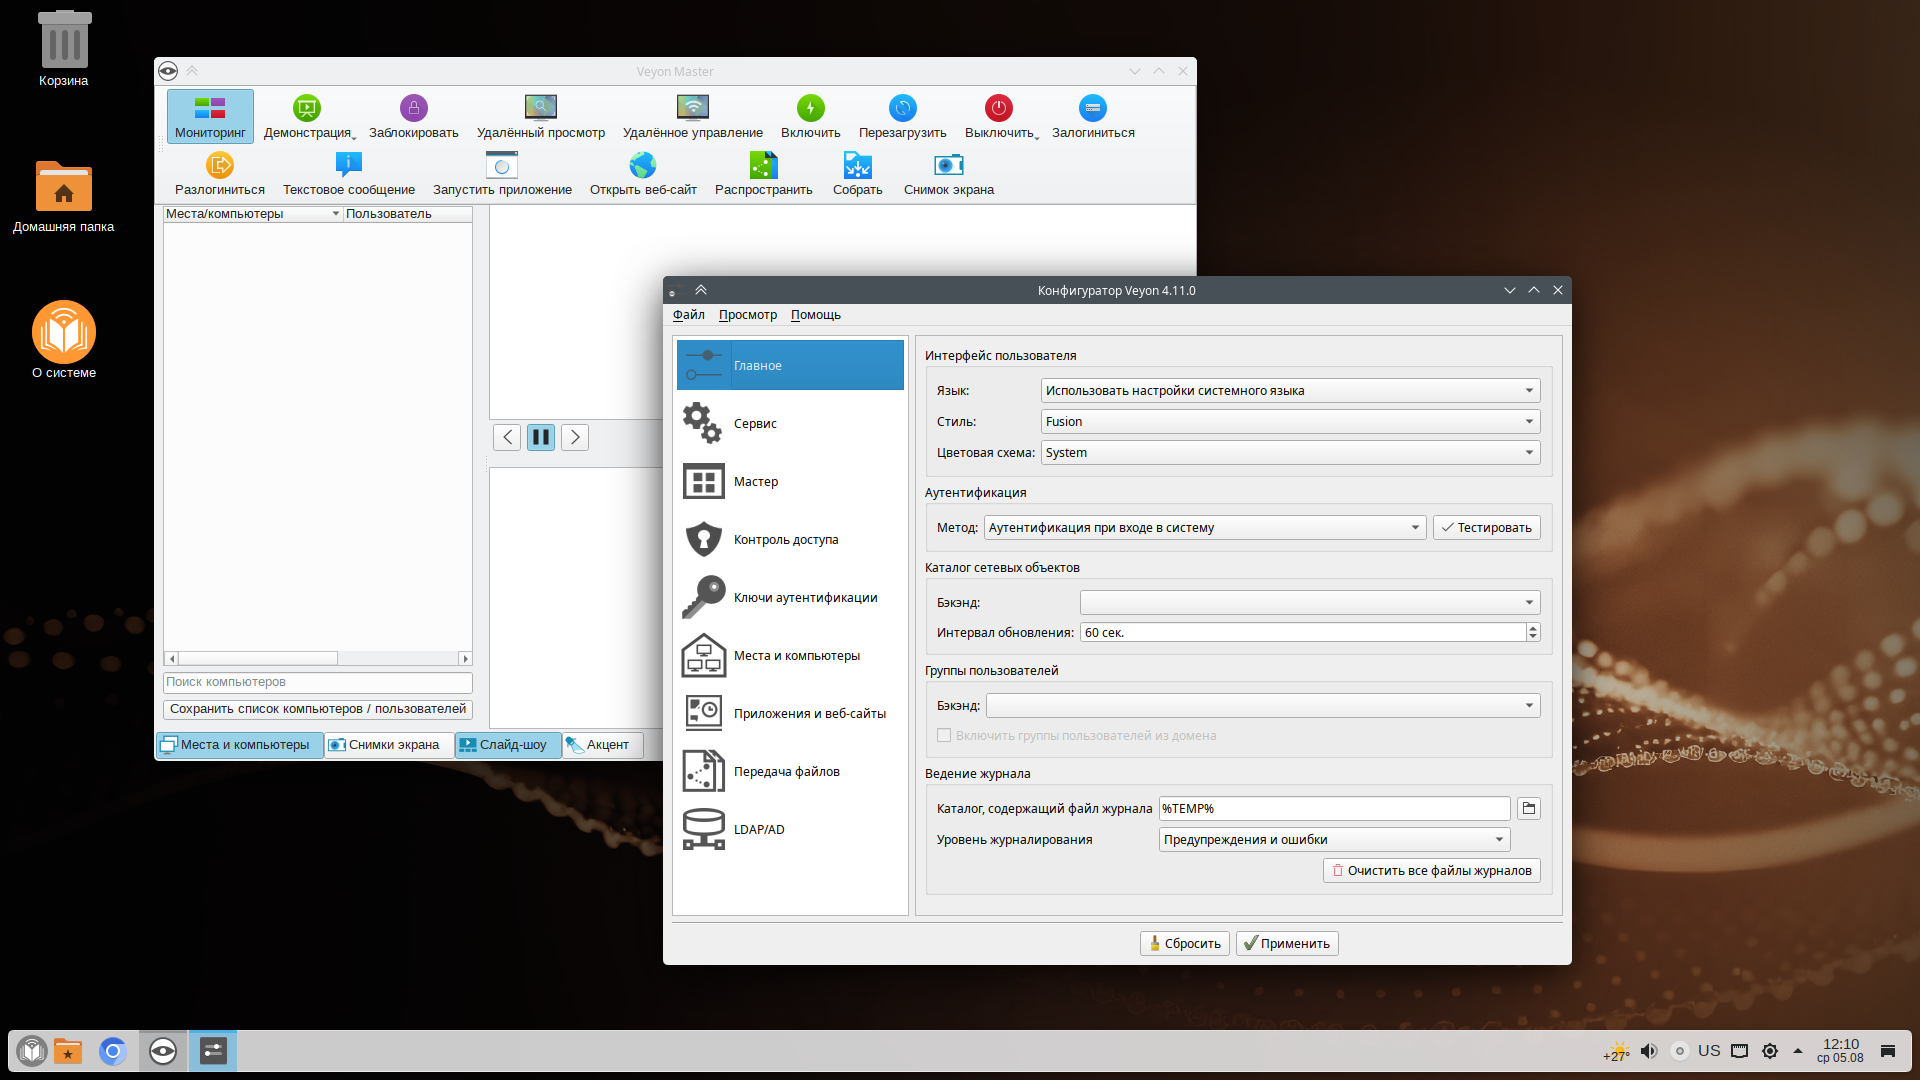The height and width of the screenshot is (1080, 1920).
Task: Open Мастер section in Configurator sidebar
Action: pyautogui.click(x=790, y=482)
